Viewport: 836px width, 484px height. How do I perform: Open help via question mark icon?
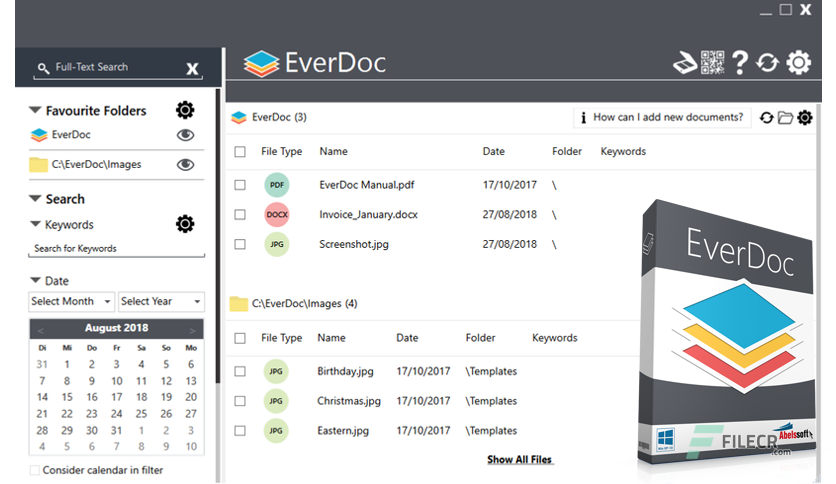click(x=740, y=63)
